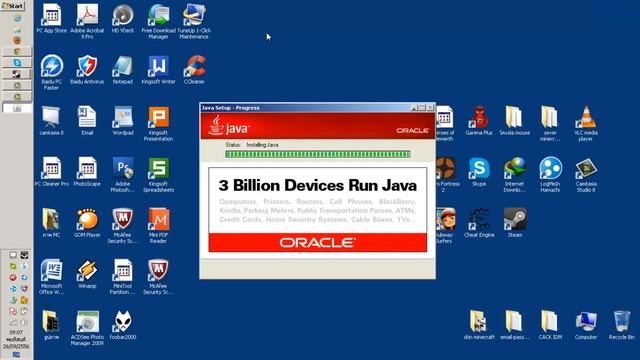The width and height of the screenshot is (640, 360).
Task: Click the Java installation progress bar
Action: (318, 154)
